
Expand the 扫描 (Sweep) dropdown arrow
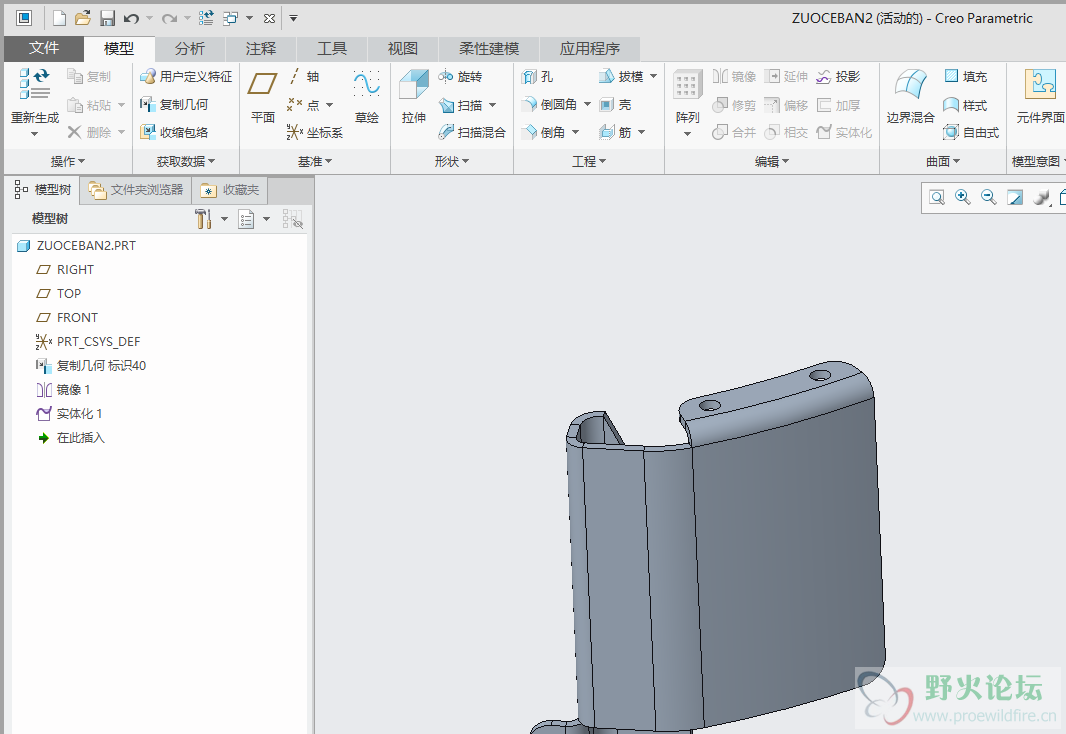coord(492,105)
